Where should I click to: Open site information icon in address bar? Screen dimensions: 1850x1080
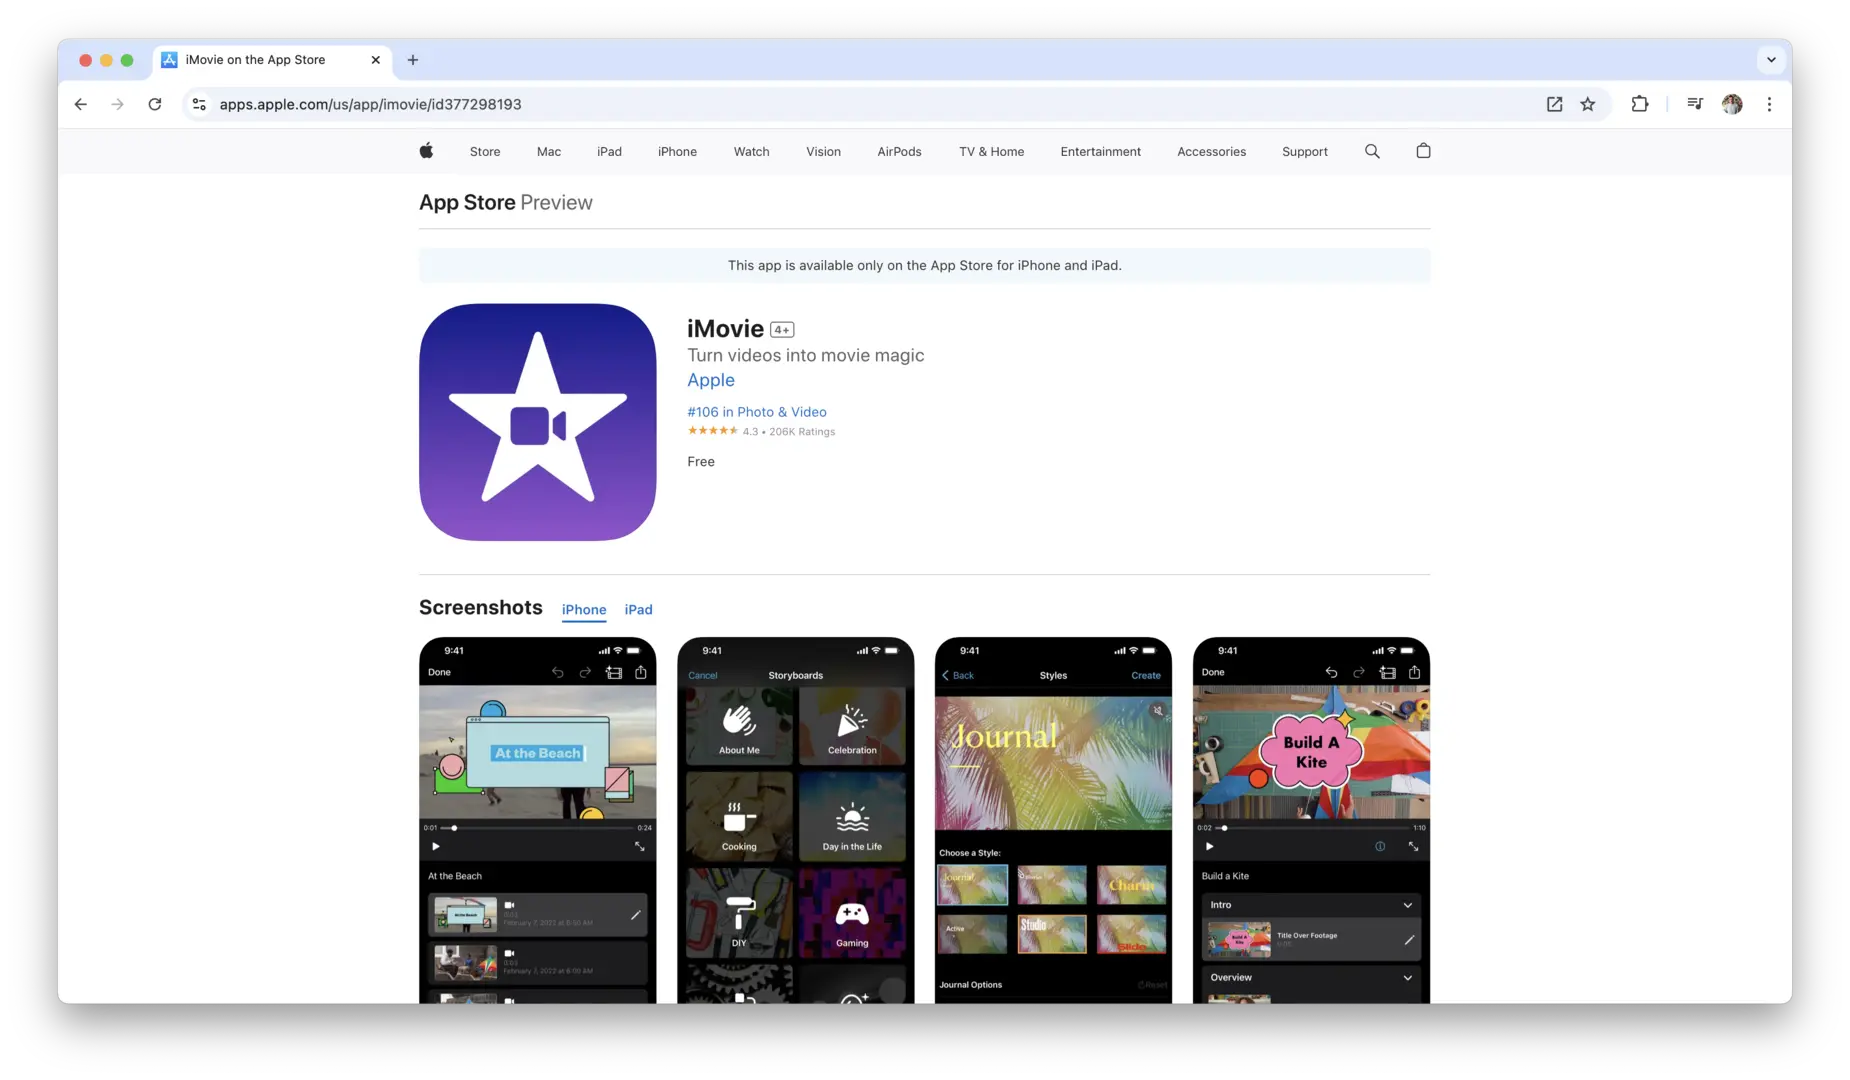click(199, 104)
